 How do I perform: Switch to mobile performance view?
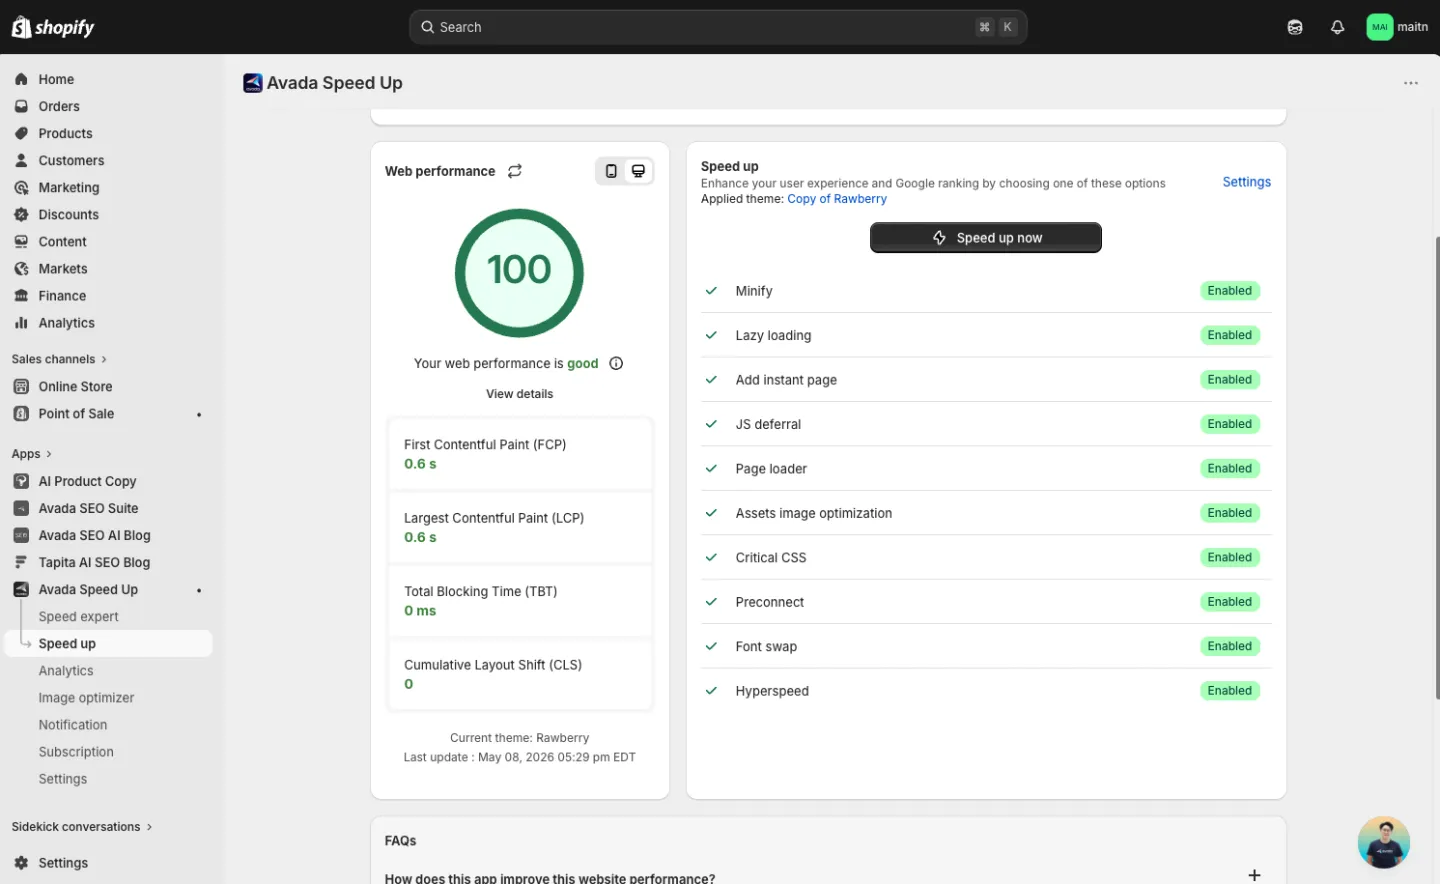tap(611, 171)
